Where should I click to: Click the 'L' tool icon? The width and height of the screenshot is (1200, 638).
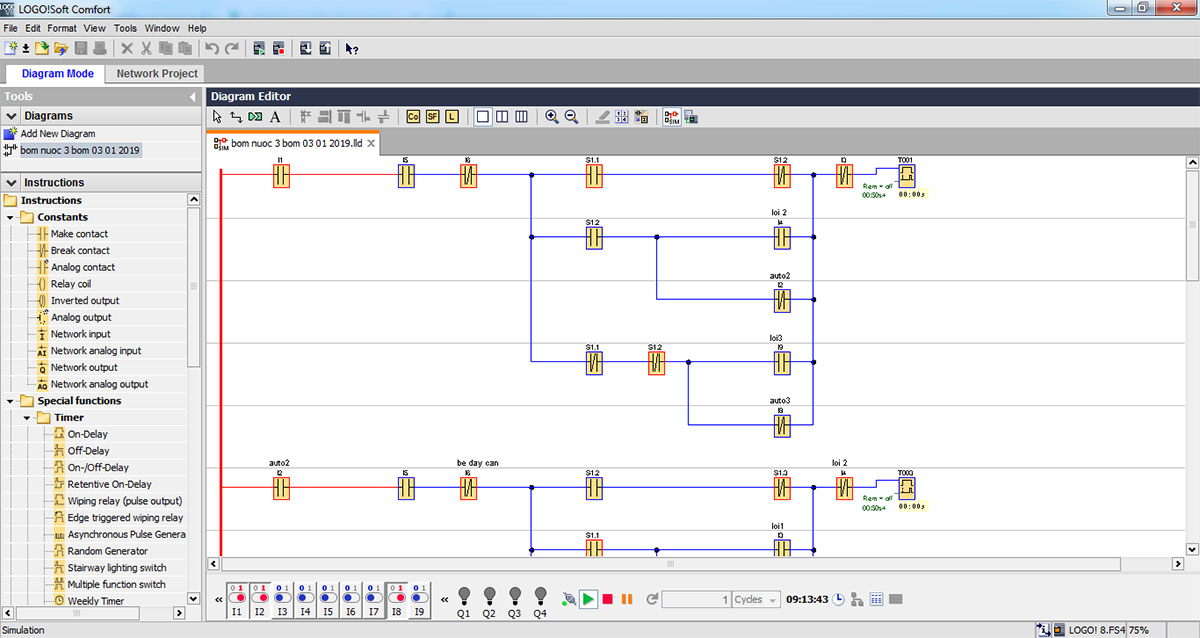click(452, 117)
